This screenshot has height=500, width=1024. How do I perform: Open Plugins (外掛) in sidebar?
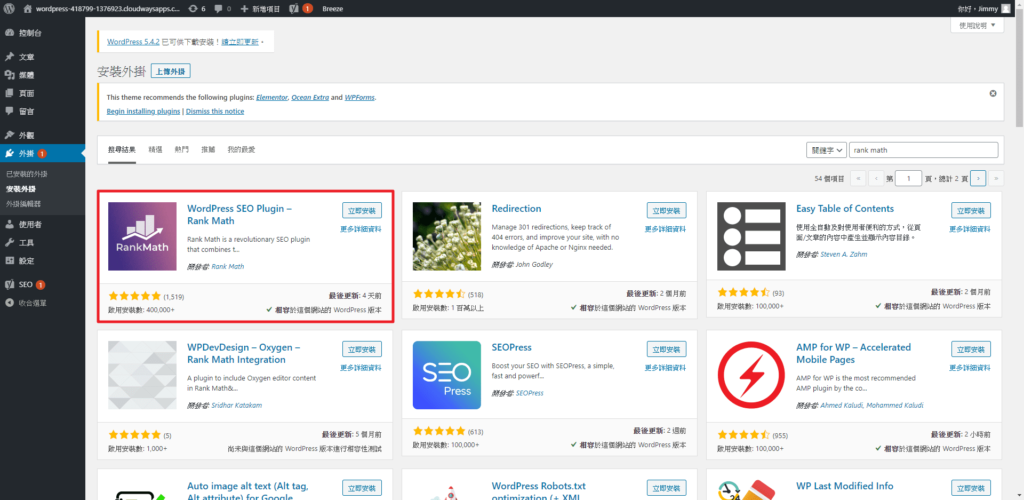pyautogui.click(x=42, y=153)
